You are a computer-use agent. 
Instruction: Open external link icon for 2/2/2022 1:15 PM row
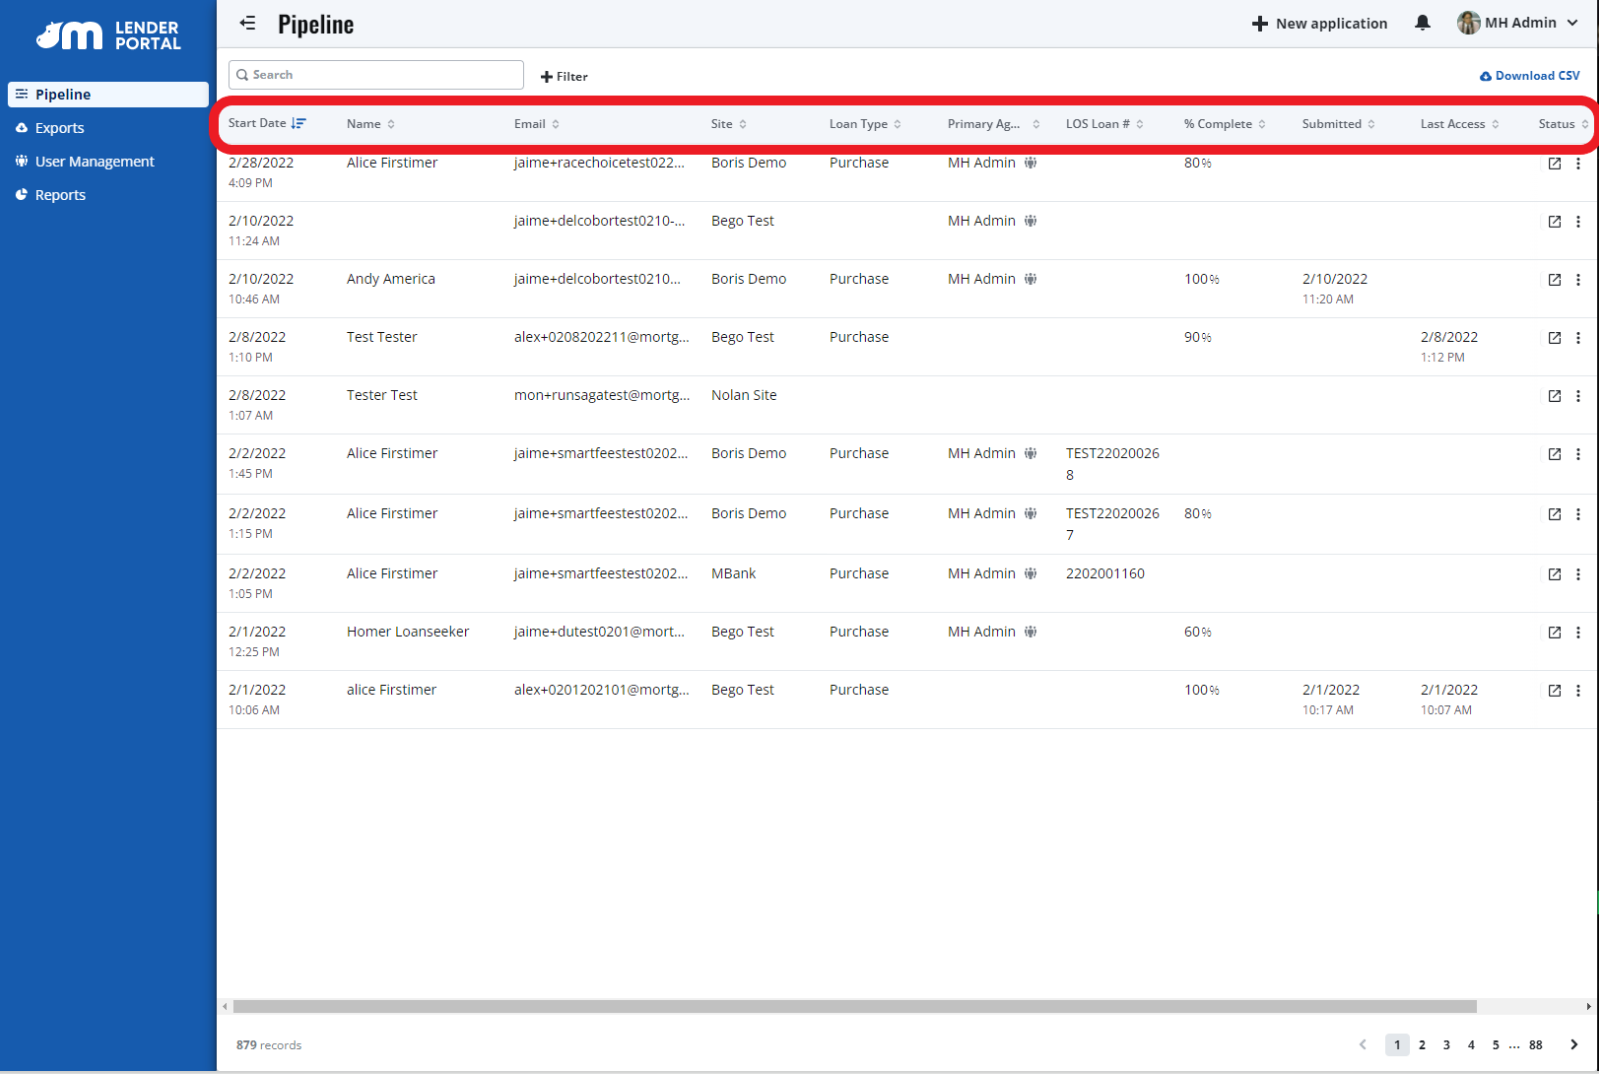(x=1554, y=513)
